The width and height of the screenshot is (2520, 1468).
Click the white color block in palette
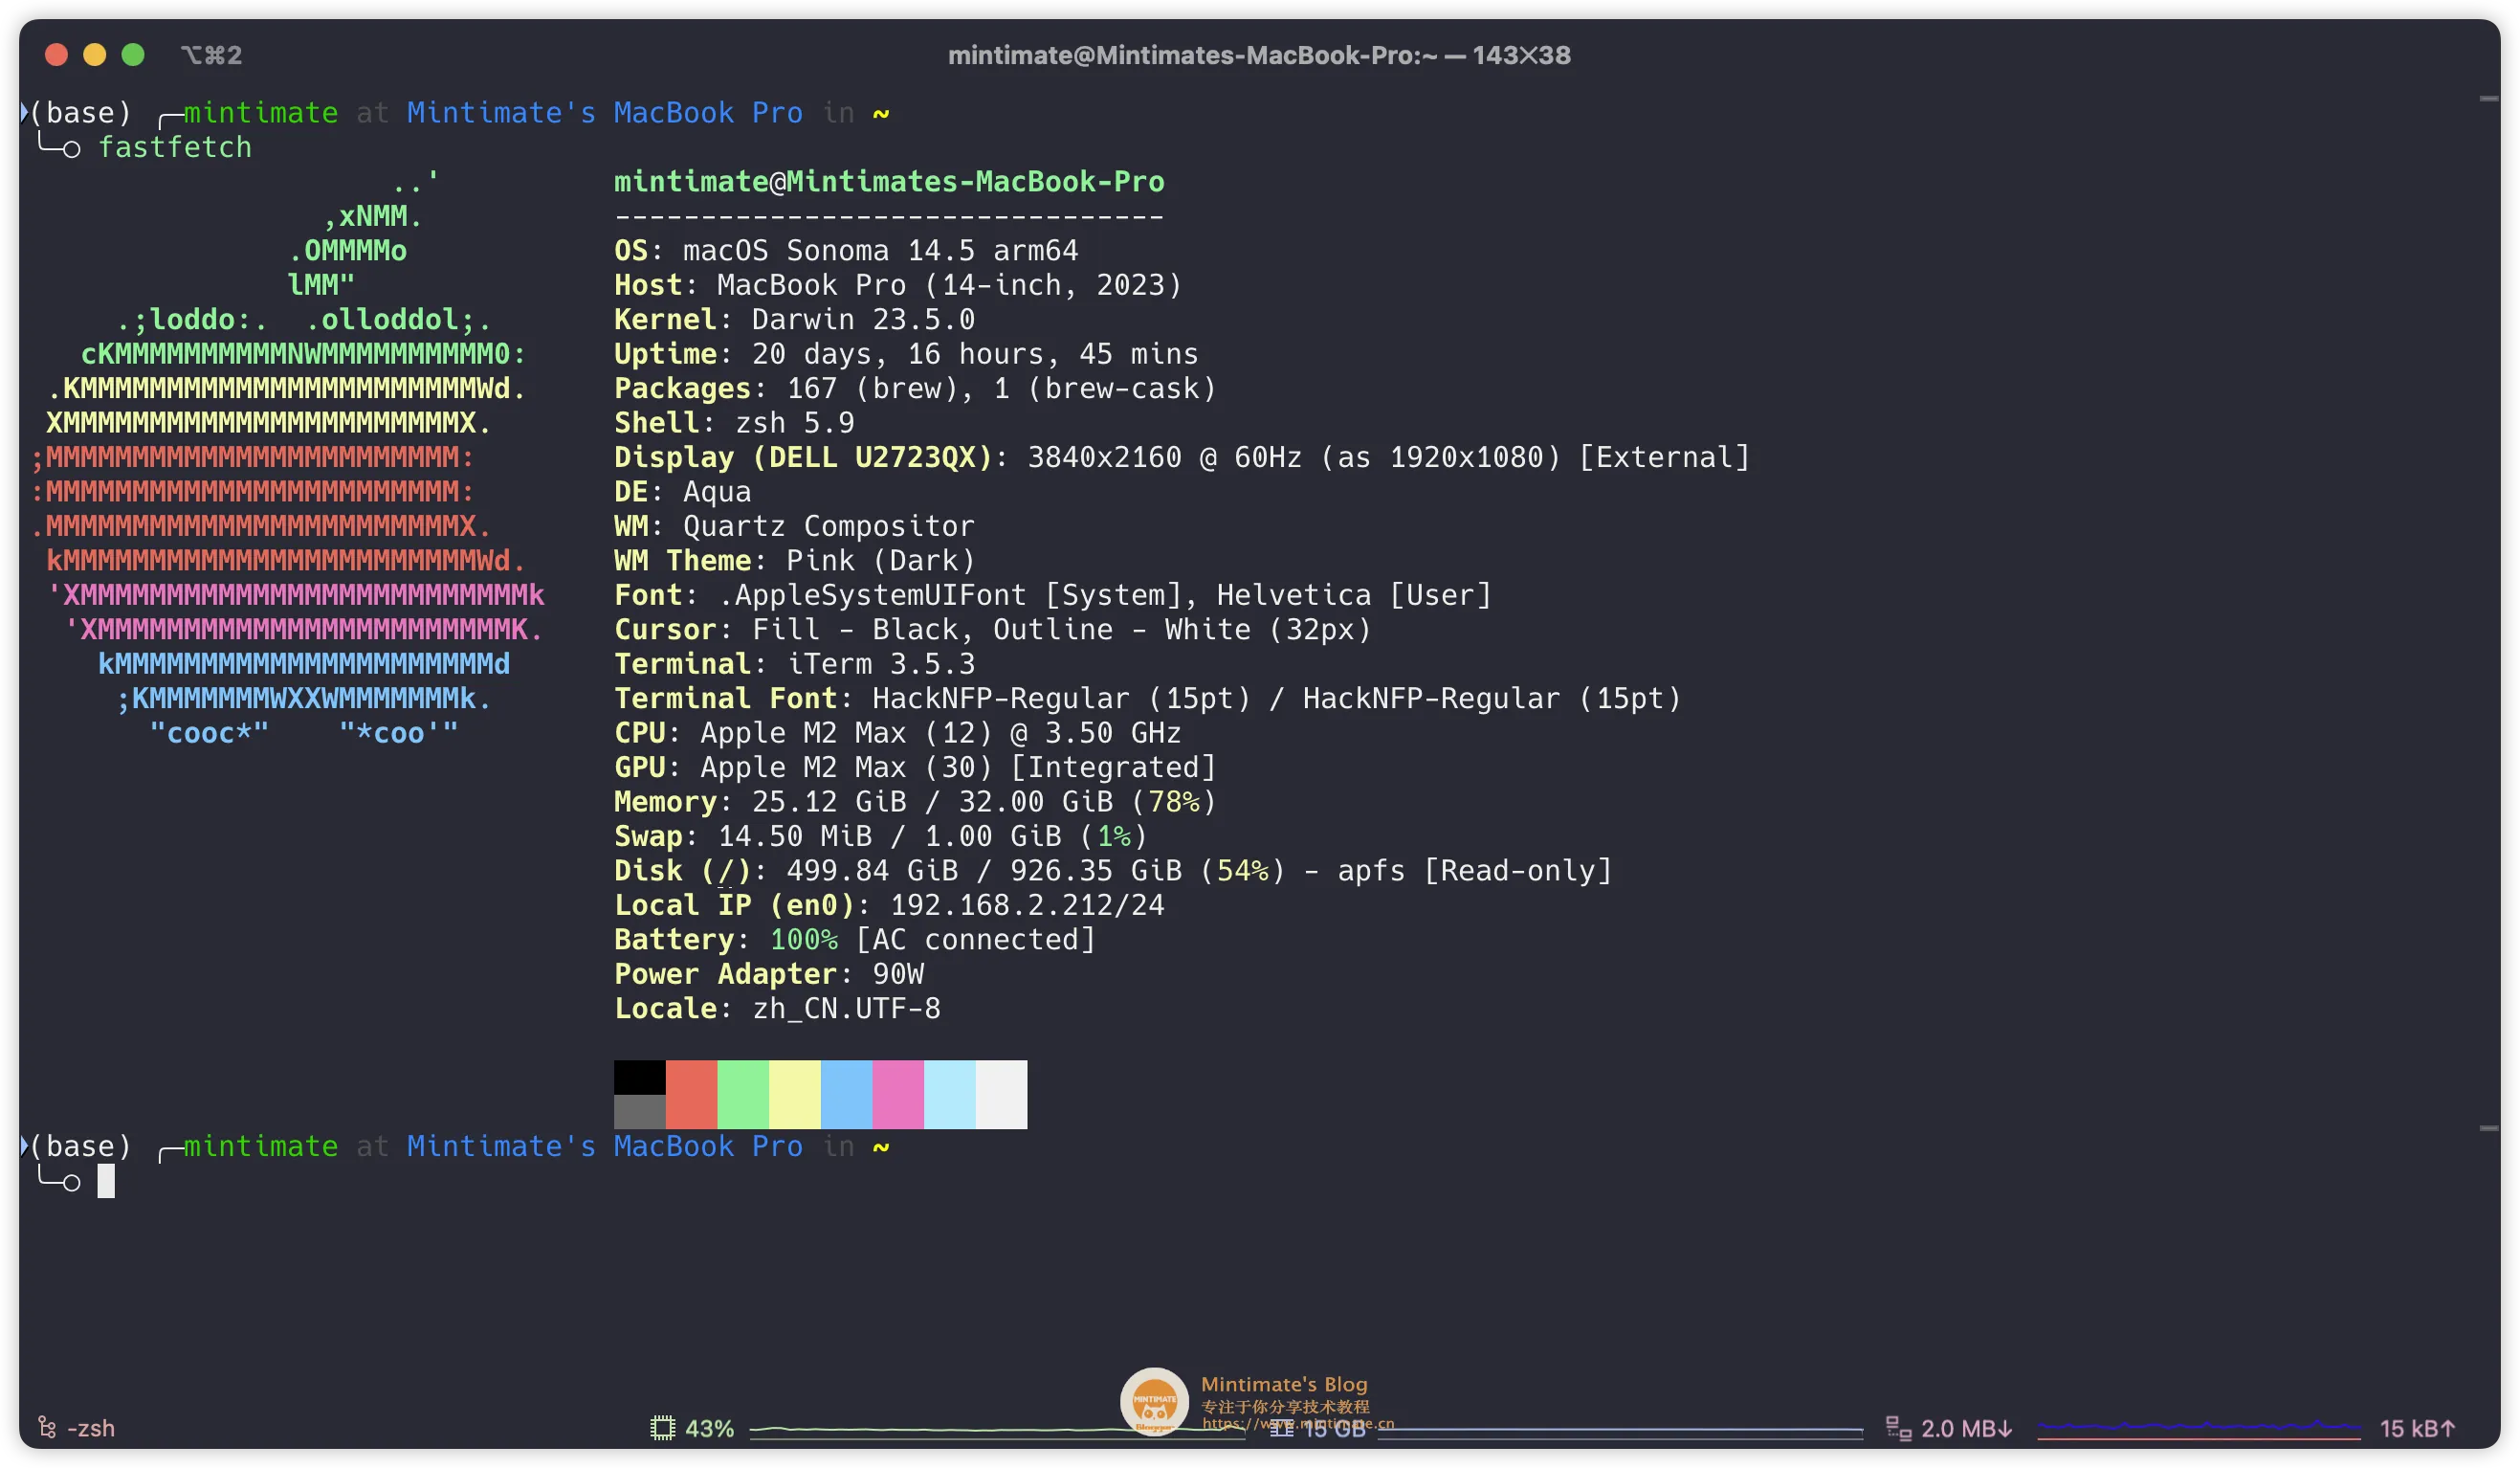1002,1094
